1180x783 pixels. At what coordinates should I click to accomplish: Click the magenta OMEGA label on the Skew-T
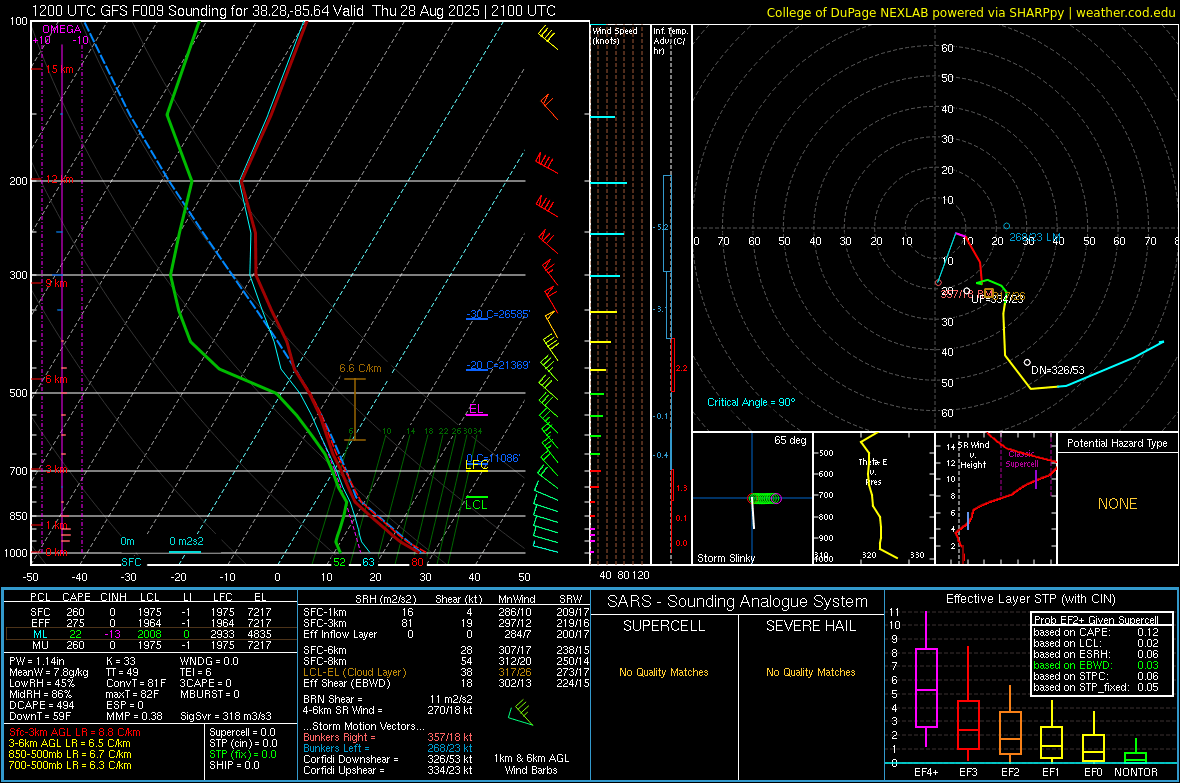[61, 29]
